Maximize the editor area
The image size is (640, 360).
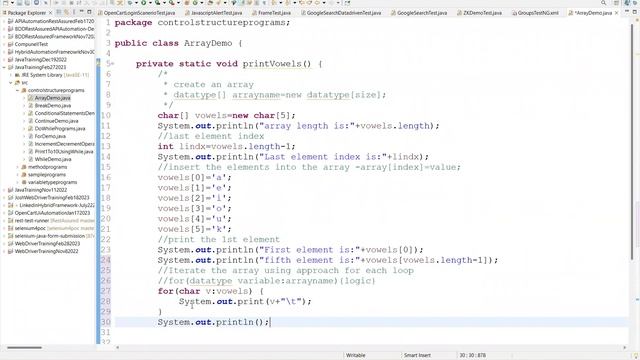(x=635, y=13)
